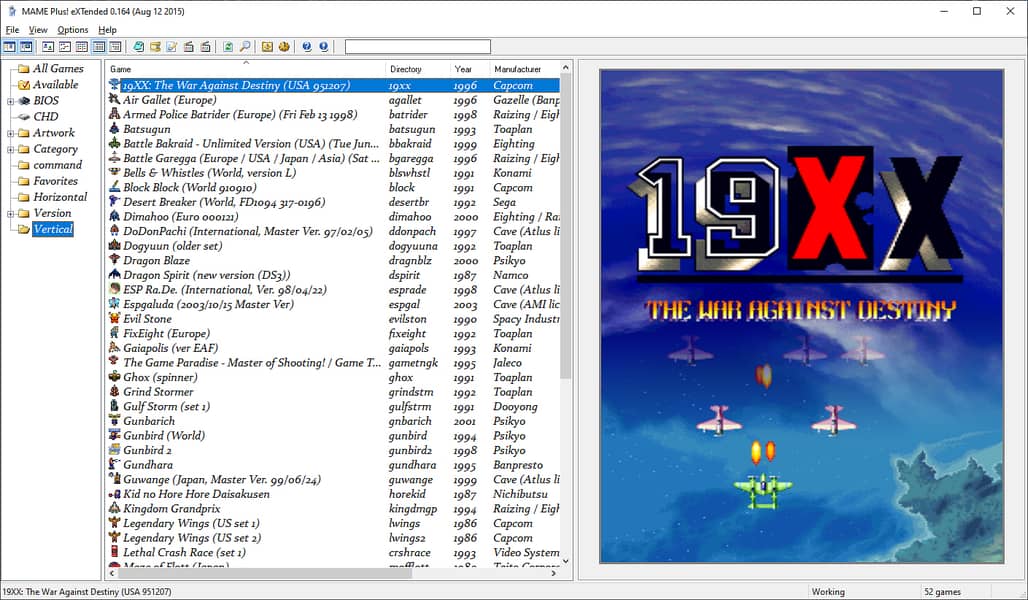Click the Dragon Blaze game row icon
The image size is (1028, 600).
click(114, 260)
